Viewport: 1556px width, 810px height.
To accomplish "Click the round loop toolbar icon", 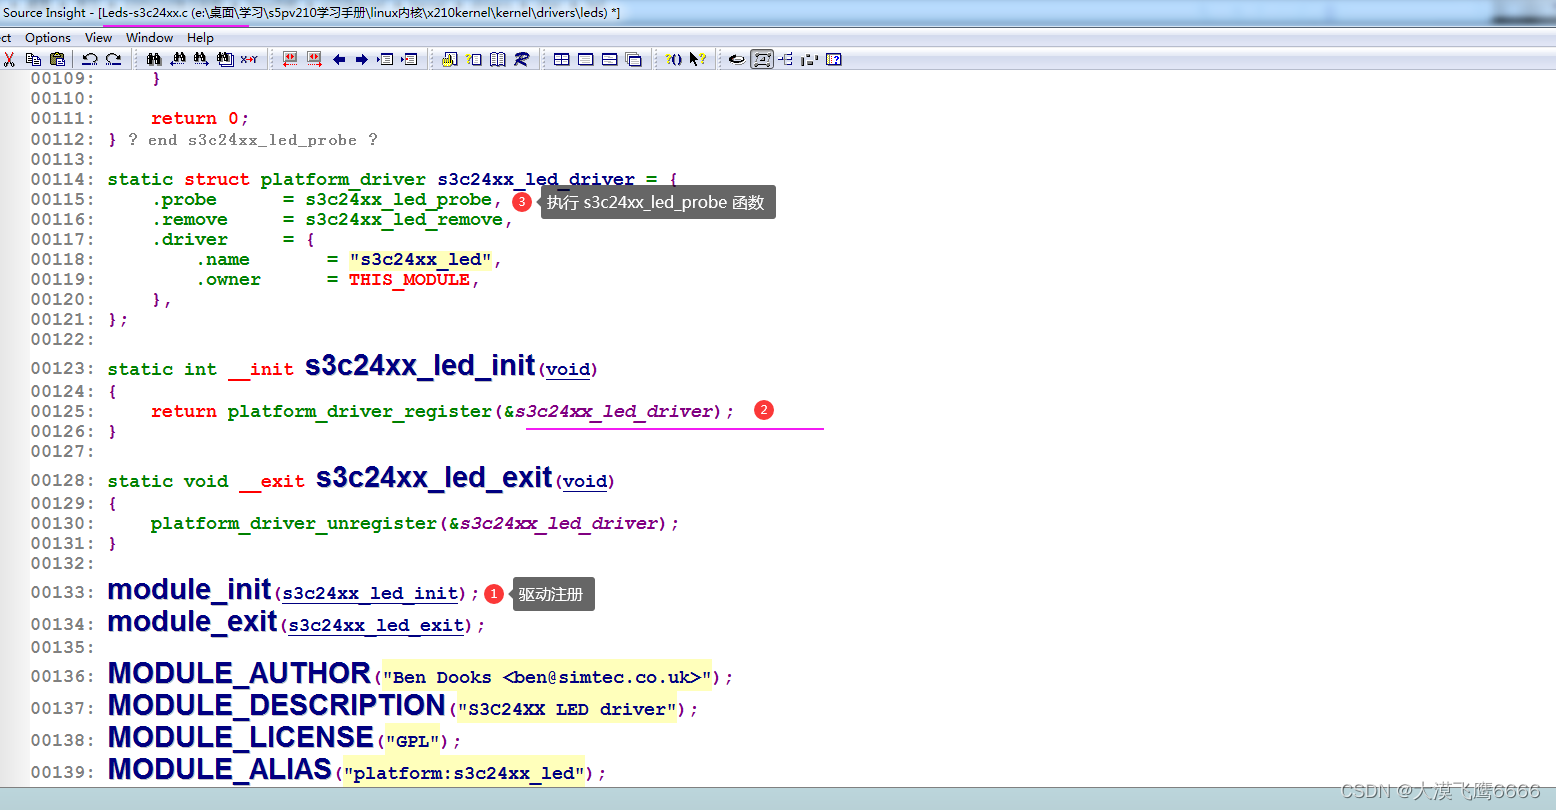I will pos(737,59).
